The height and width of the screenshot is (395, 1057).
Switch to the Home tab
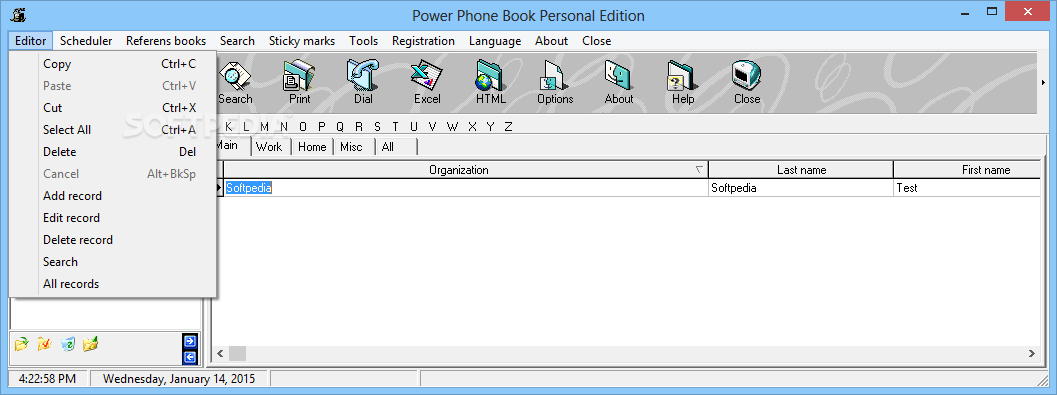(312, 147)
